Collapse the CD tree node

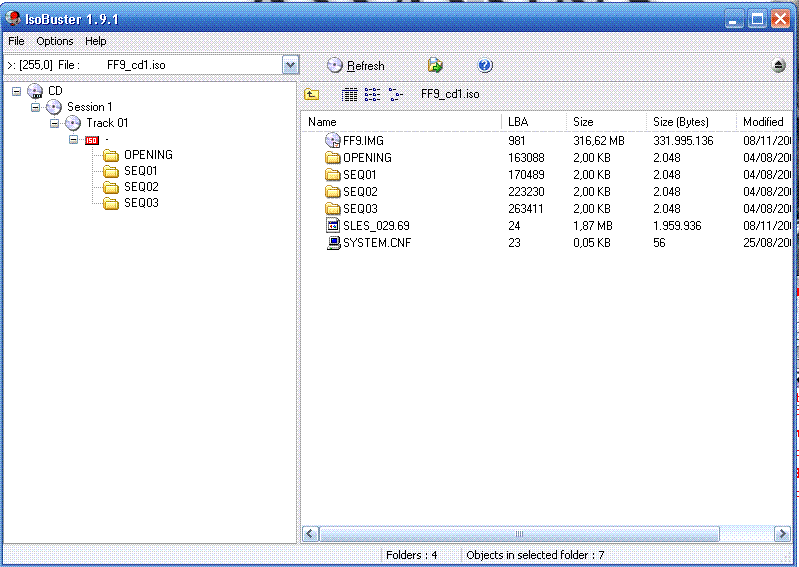17,91
